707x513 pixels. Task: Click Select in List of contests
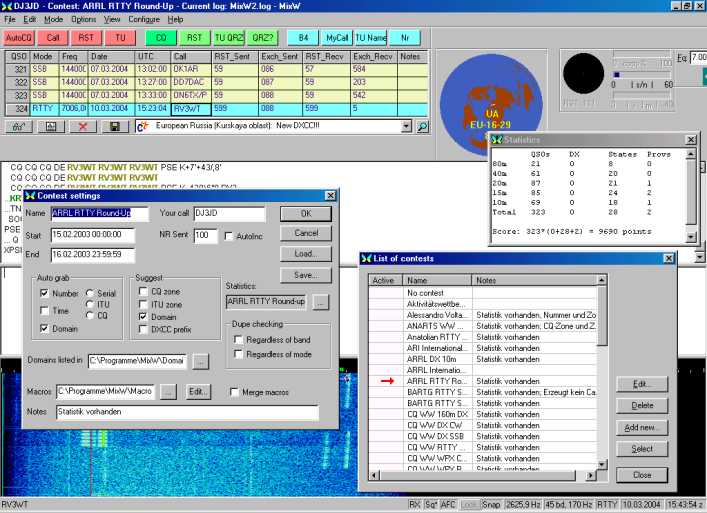tap(642, 449)
